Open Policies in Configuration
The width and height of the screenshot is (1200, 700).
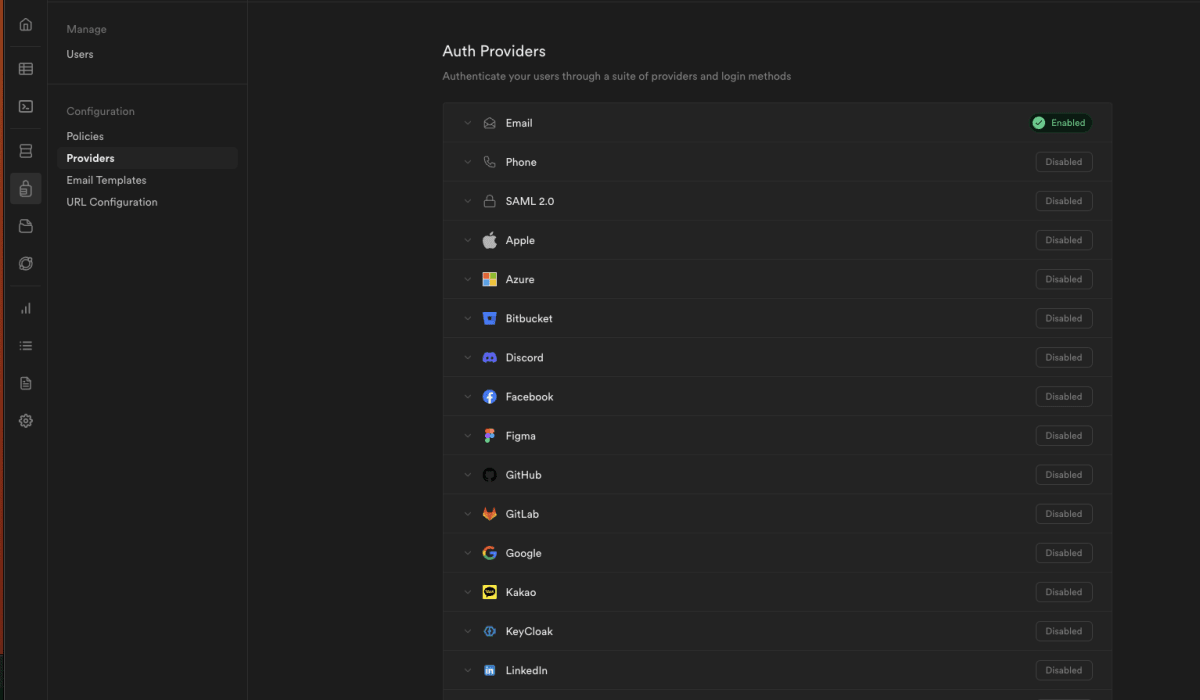click(85, 136)
